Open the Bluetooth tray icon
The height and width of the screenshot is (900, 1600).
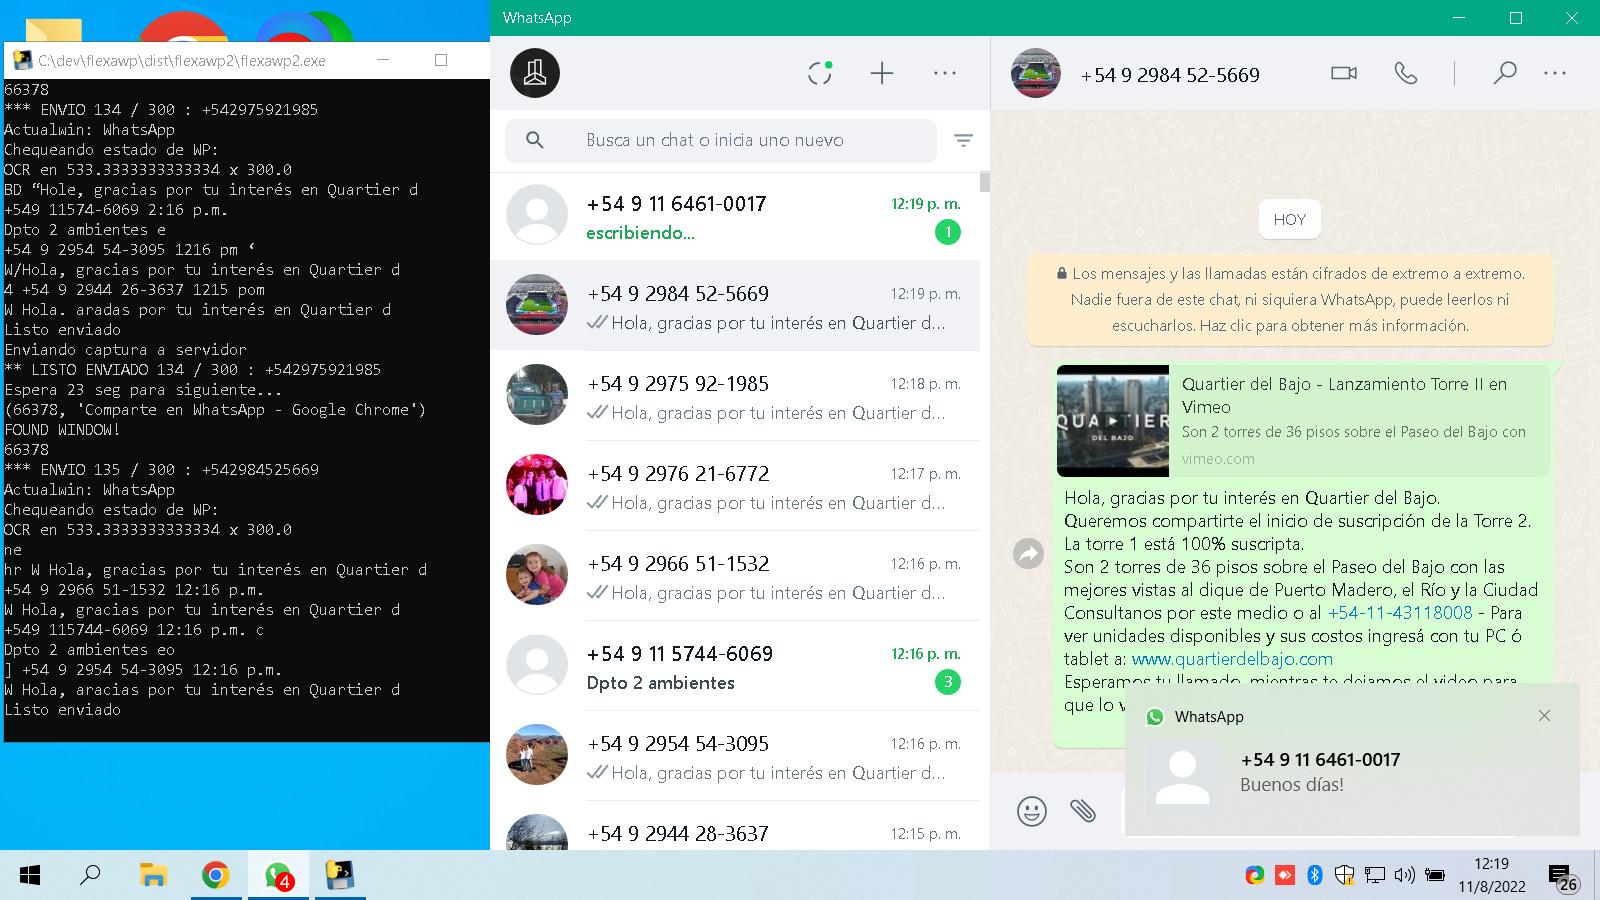tap(1315, 876)
